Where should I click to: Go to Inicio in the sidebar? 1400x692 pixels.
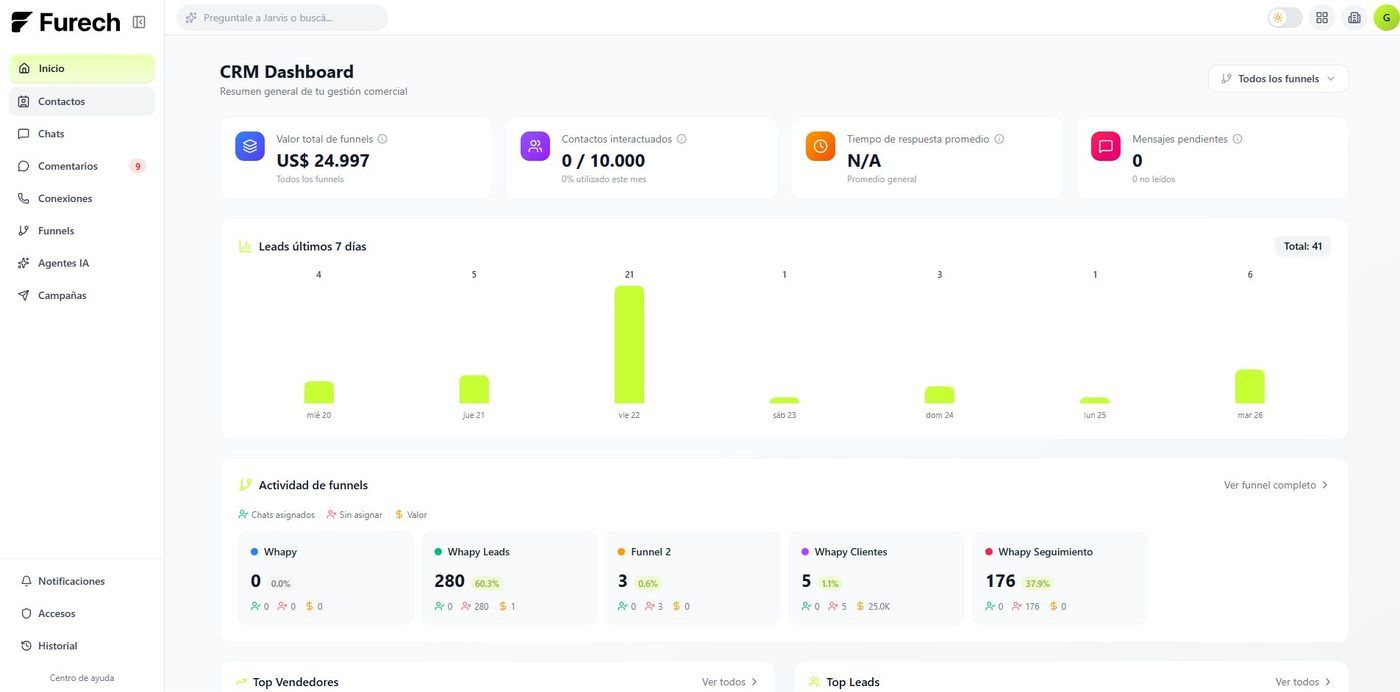[x=82, y=69]
